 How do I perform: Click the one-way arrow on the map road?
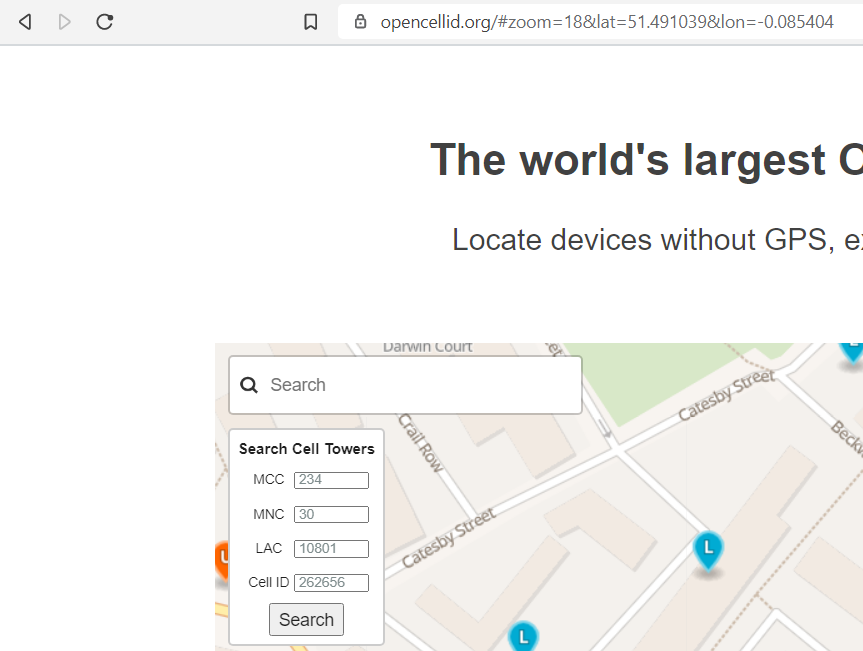604,429
